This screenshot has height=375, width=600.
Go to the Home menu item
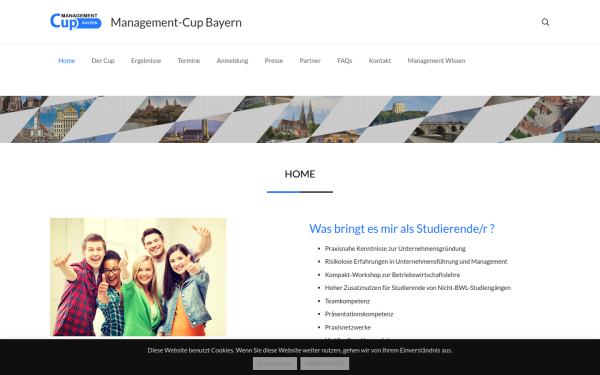[67, 60]
